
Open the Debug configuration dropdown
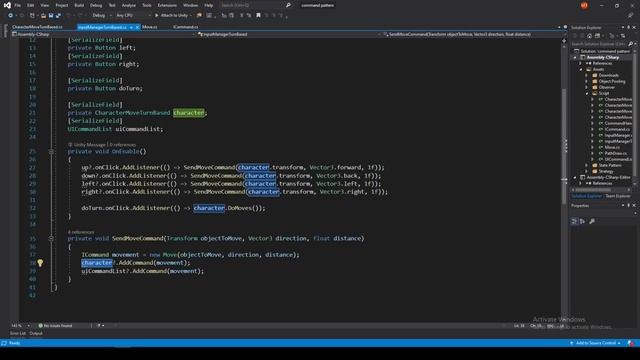coord(101,16)
